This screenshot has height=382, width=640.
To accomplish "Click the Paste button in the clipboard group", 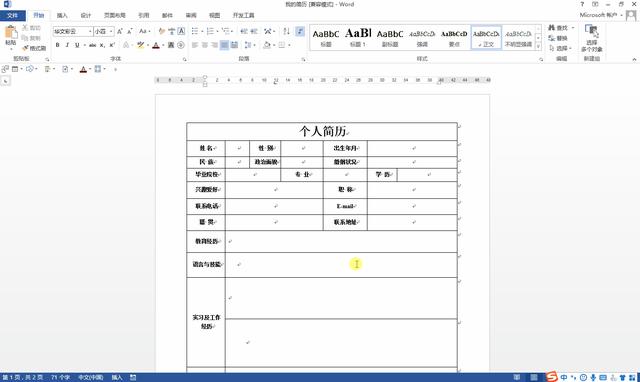I will [11, 36].
